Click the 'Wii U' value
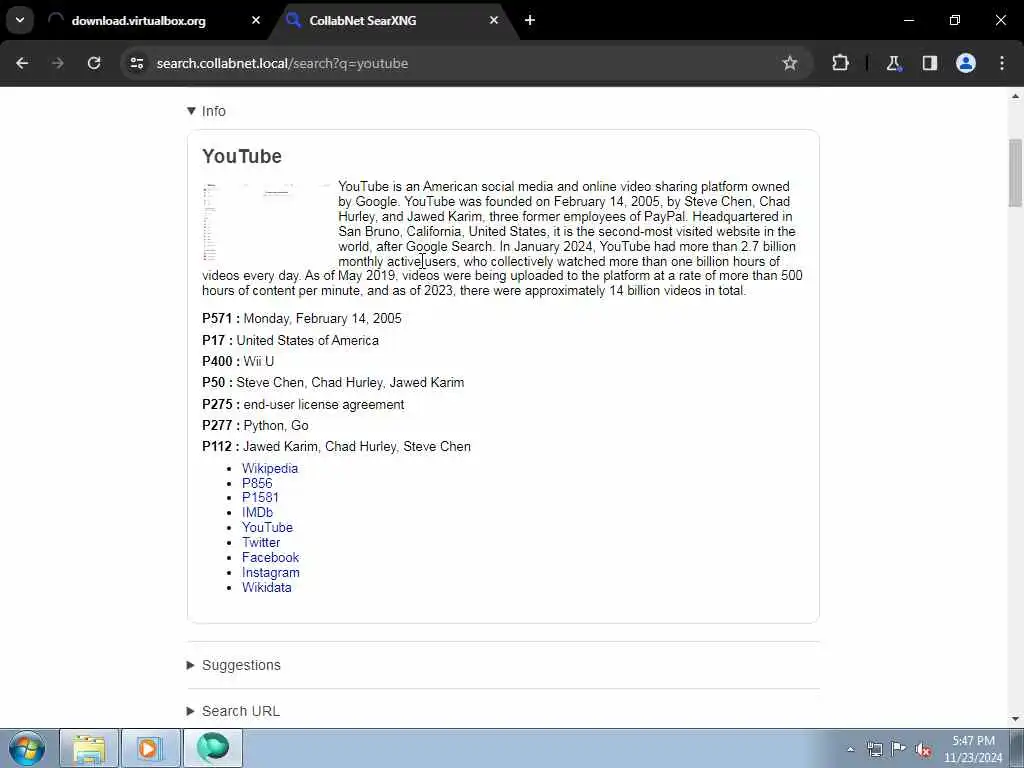This screenshot has width=1024, height=768. 259,361
